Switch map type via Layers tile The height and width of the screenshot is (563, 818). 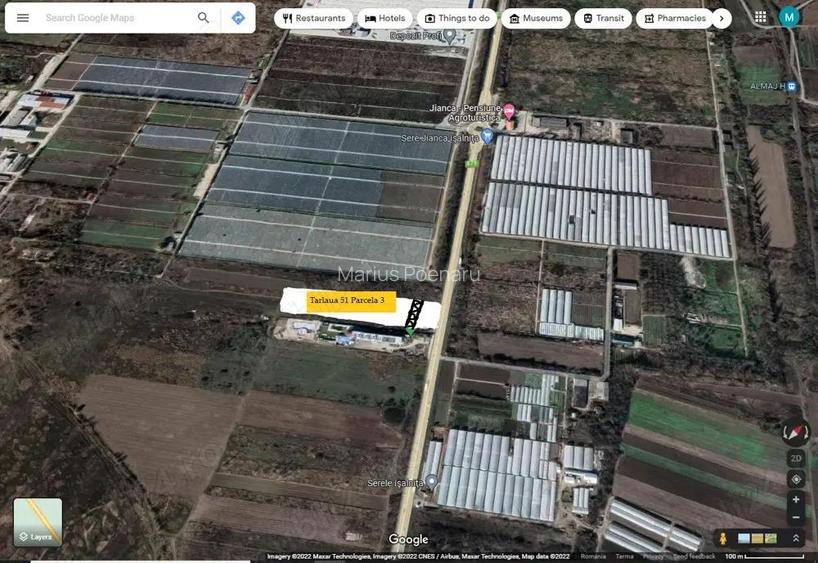coord(38,522)
